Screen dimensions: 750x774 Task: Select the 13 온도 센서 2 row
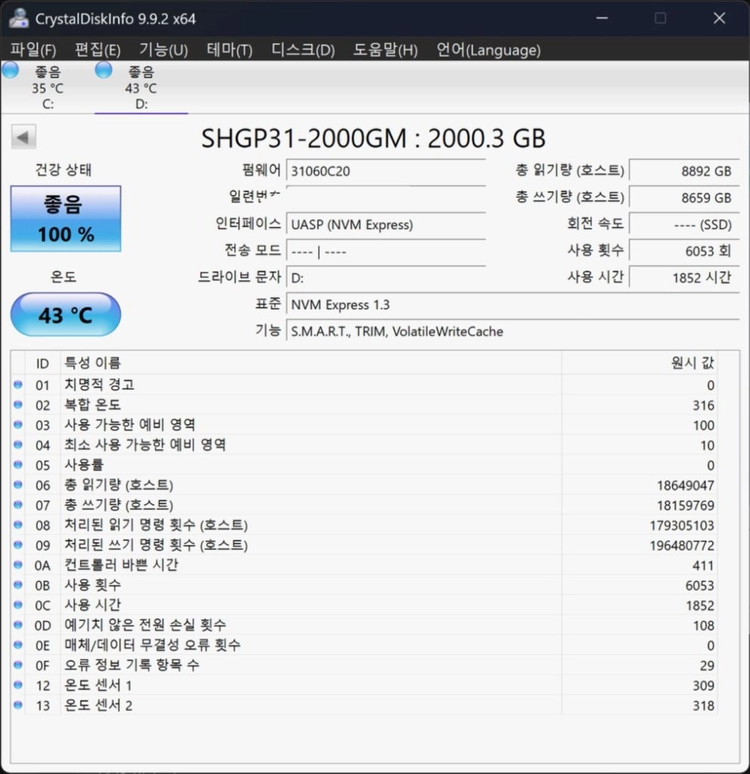(364, 705)
